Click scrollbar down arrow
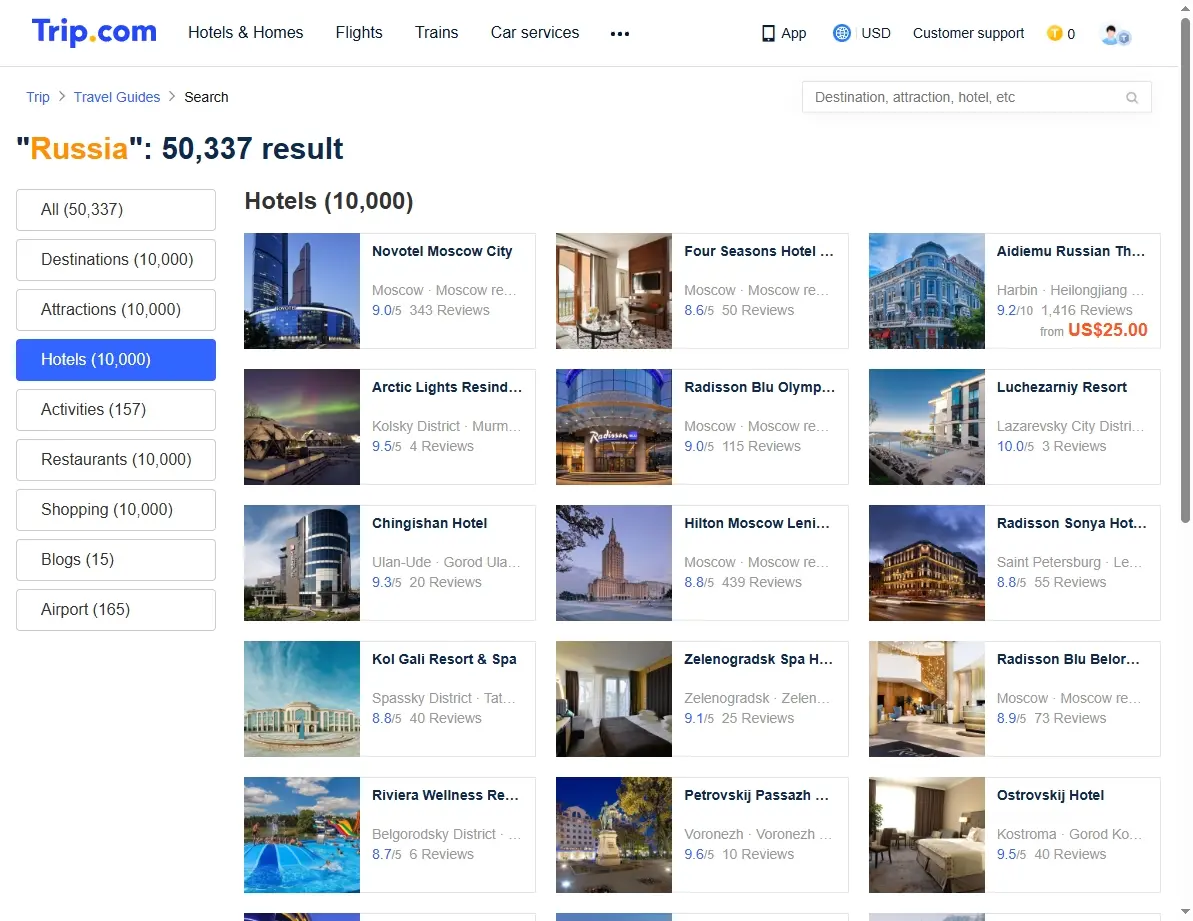 point(1185,912)
